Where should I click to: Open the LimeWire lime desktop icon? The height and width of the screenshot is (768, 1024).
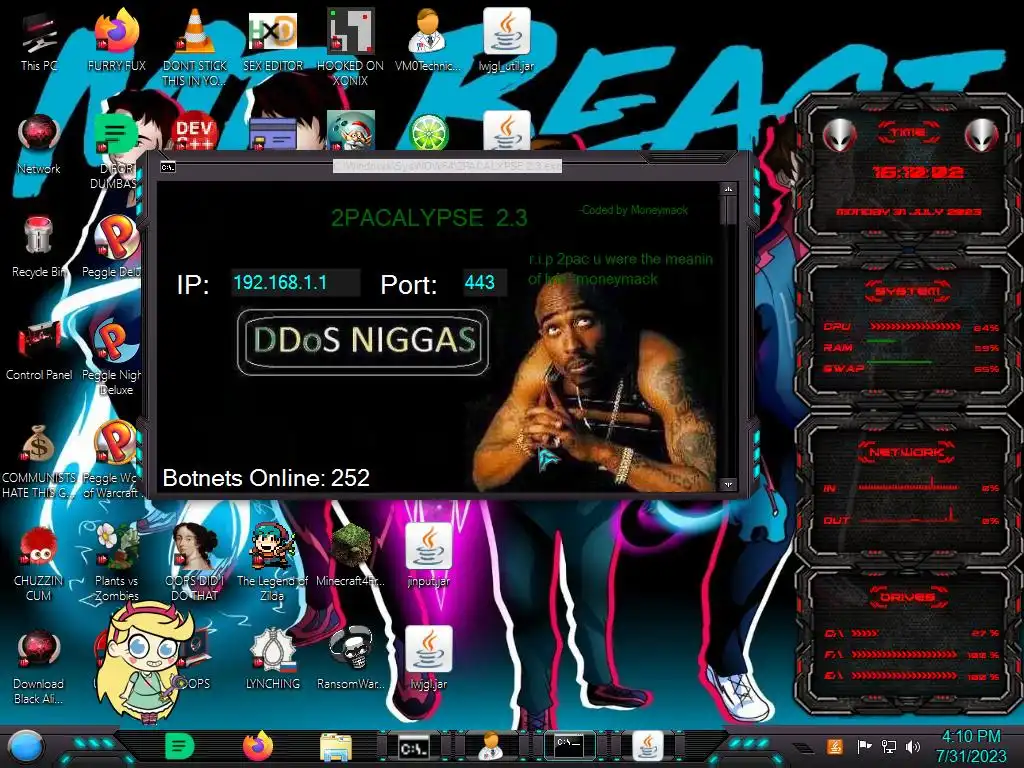428,132
